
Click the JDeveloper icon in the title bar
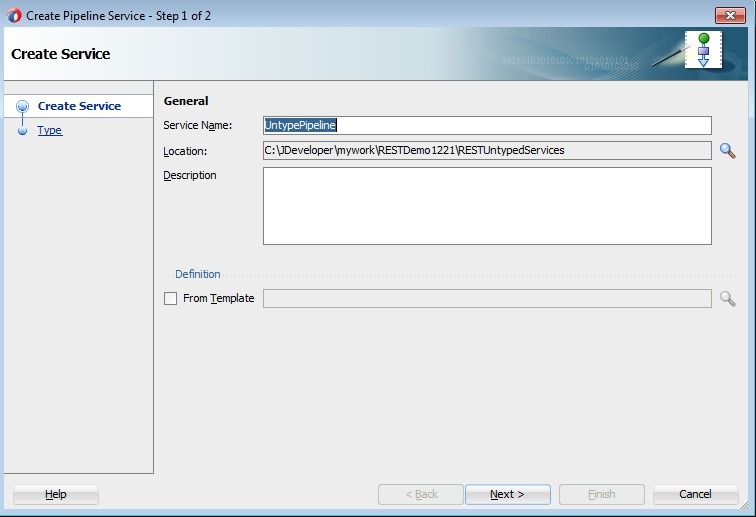pyautogui.click(x=14, y=15)
